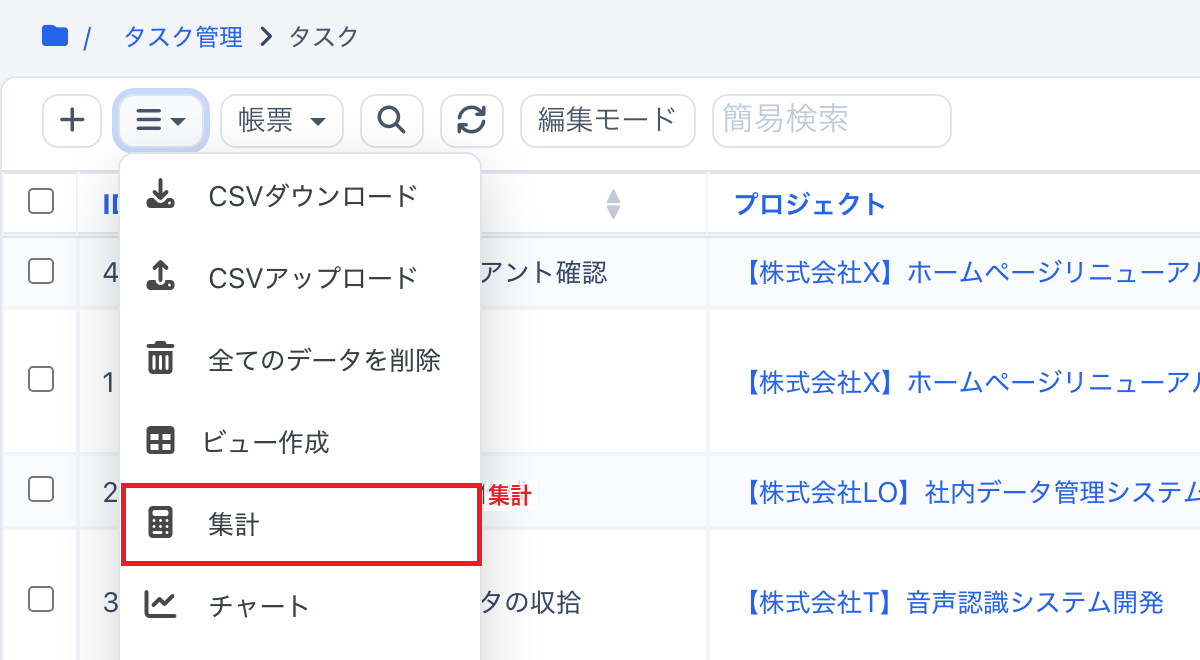Select CSVアップロード from the menu
The height and width of the screenshot is (660, 1200).
(x=300, y=277)
